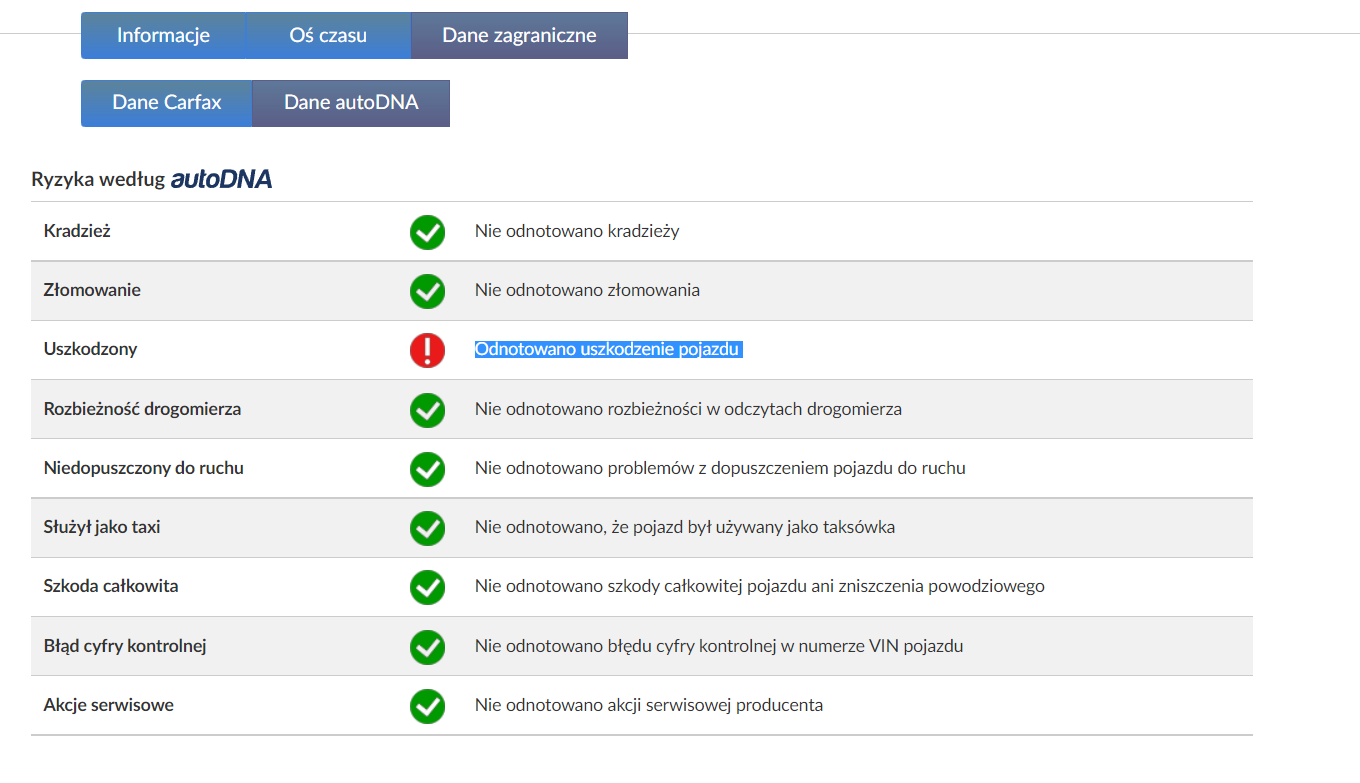1360x783 pixels.
Task: Click the green checkmark for Kradzież
Action: pyautogui.click(x=427, y=232)
